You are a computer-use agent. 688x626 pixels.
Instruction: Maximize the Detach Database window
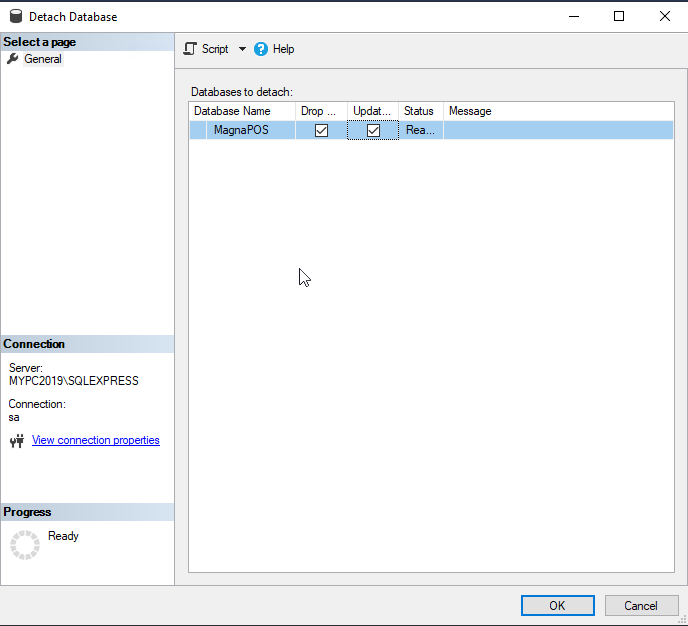pyautogui.click(x=619, y=16)
